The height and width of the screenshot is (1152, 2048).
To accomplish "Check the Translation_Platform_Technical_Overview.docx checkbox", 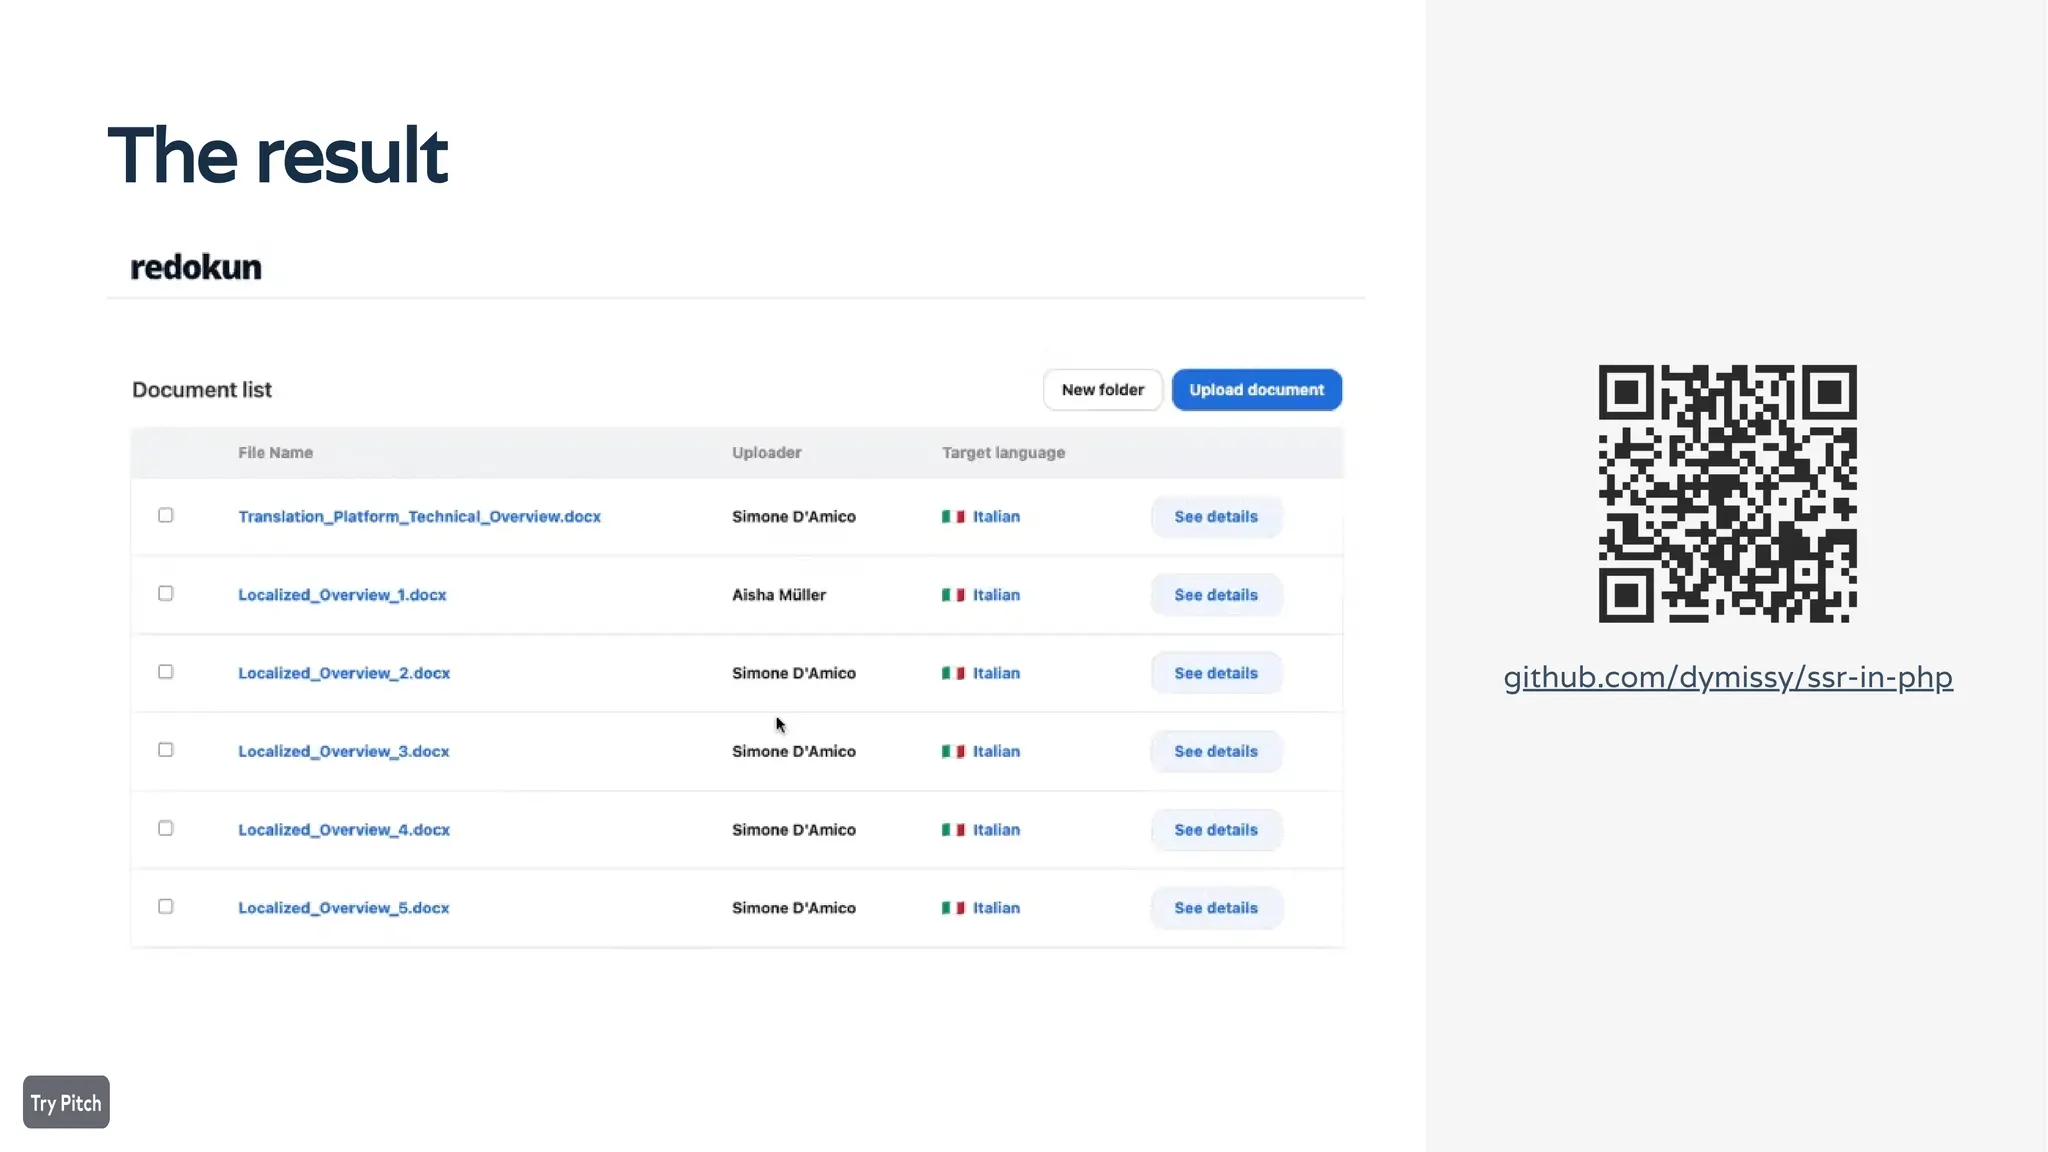I will coord(166,515).
